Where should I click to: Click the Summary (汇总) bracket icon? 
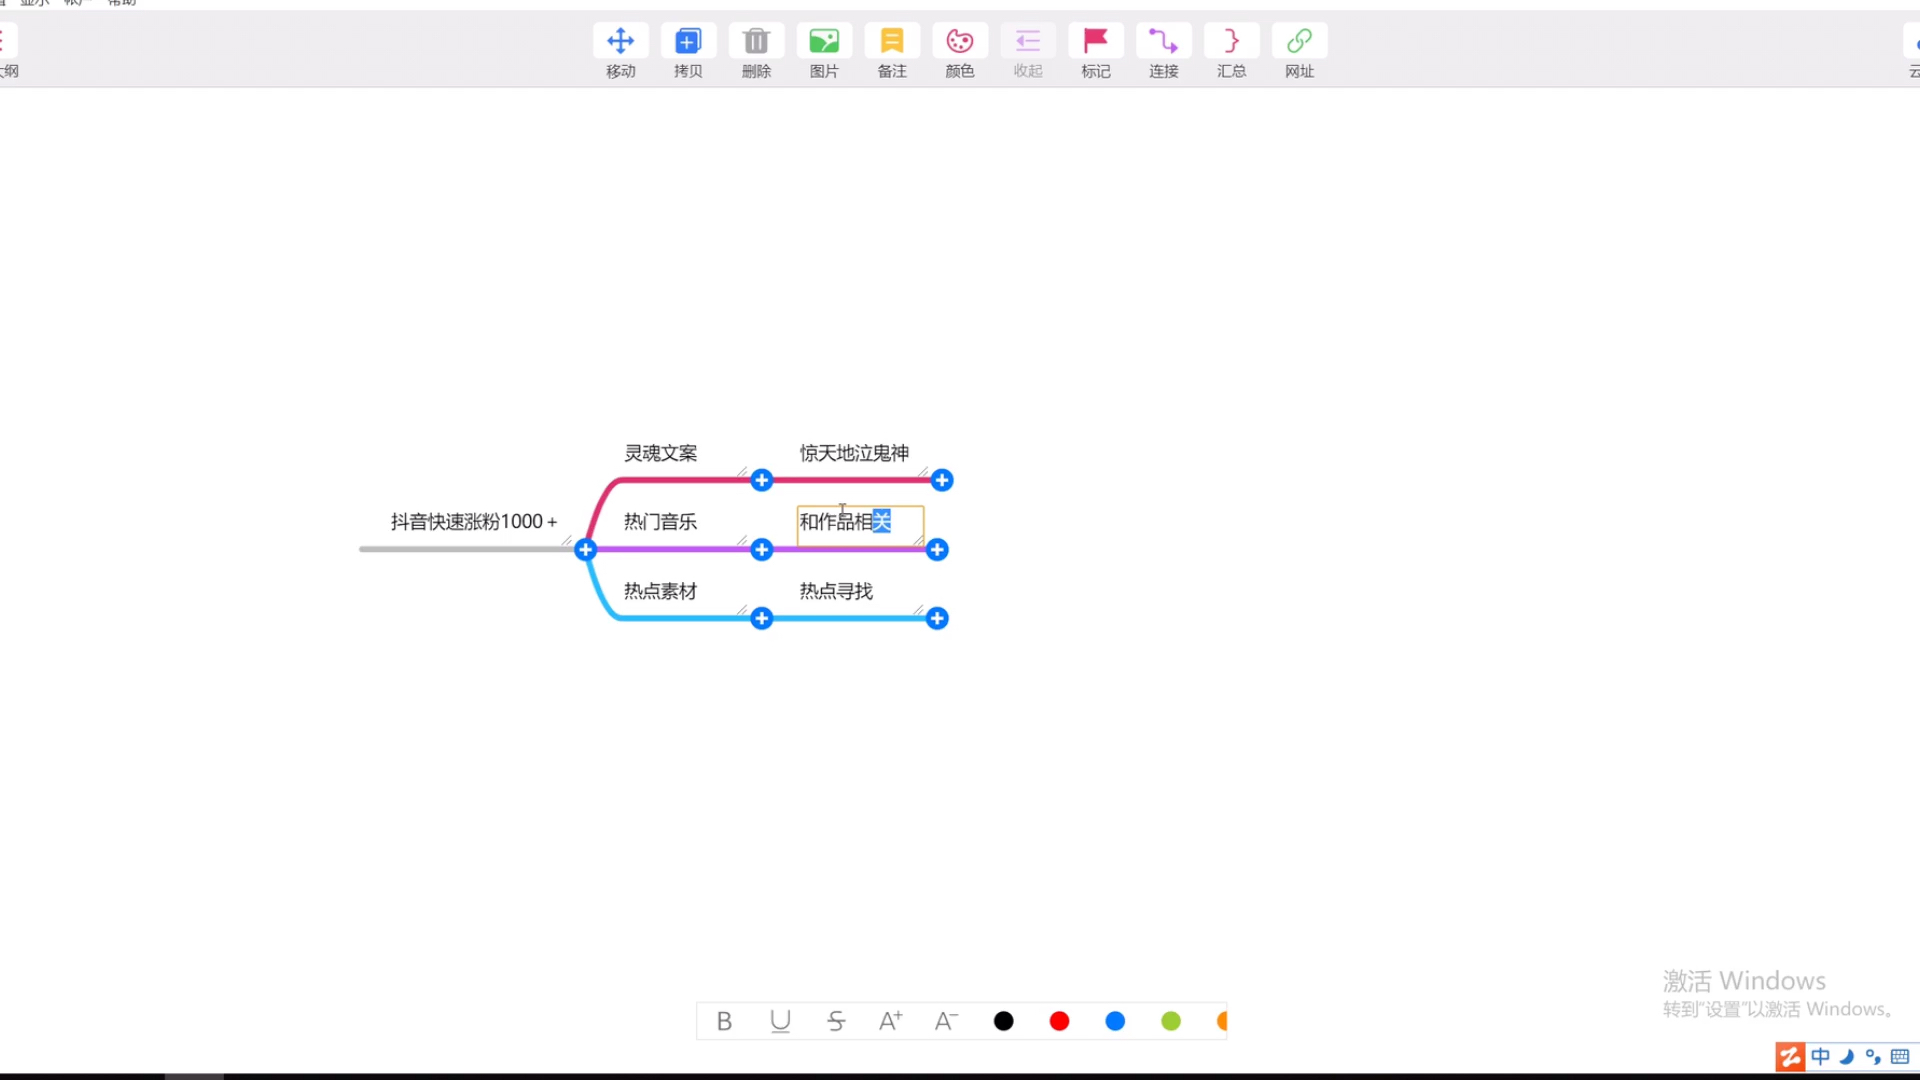[1232, 41]
